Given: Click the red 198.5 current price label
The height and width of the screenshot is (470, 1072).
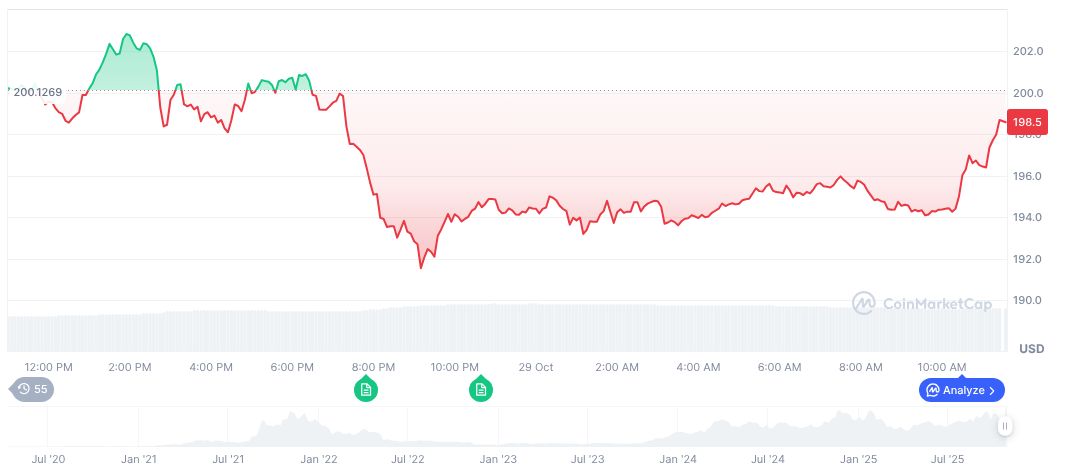Looking at the screenshot, I should click(1027, 122).
